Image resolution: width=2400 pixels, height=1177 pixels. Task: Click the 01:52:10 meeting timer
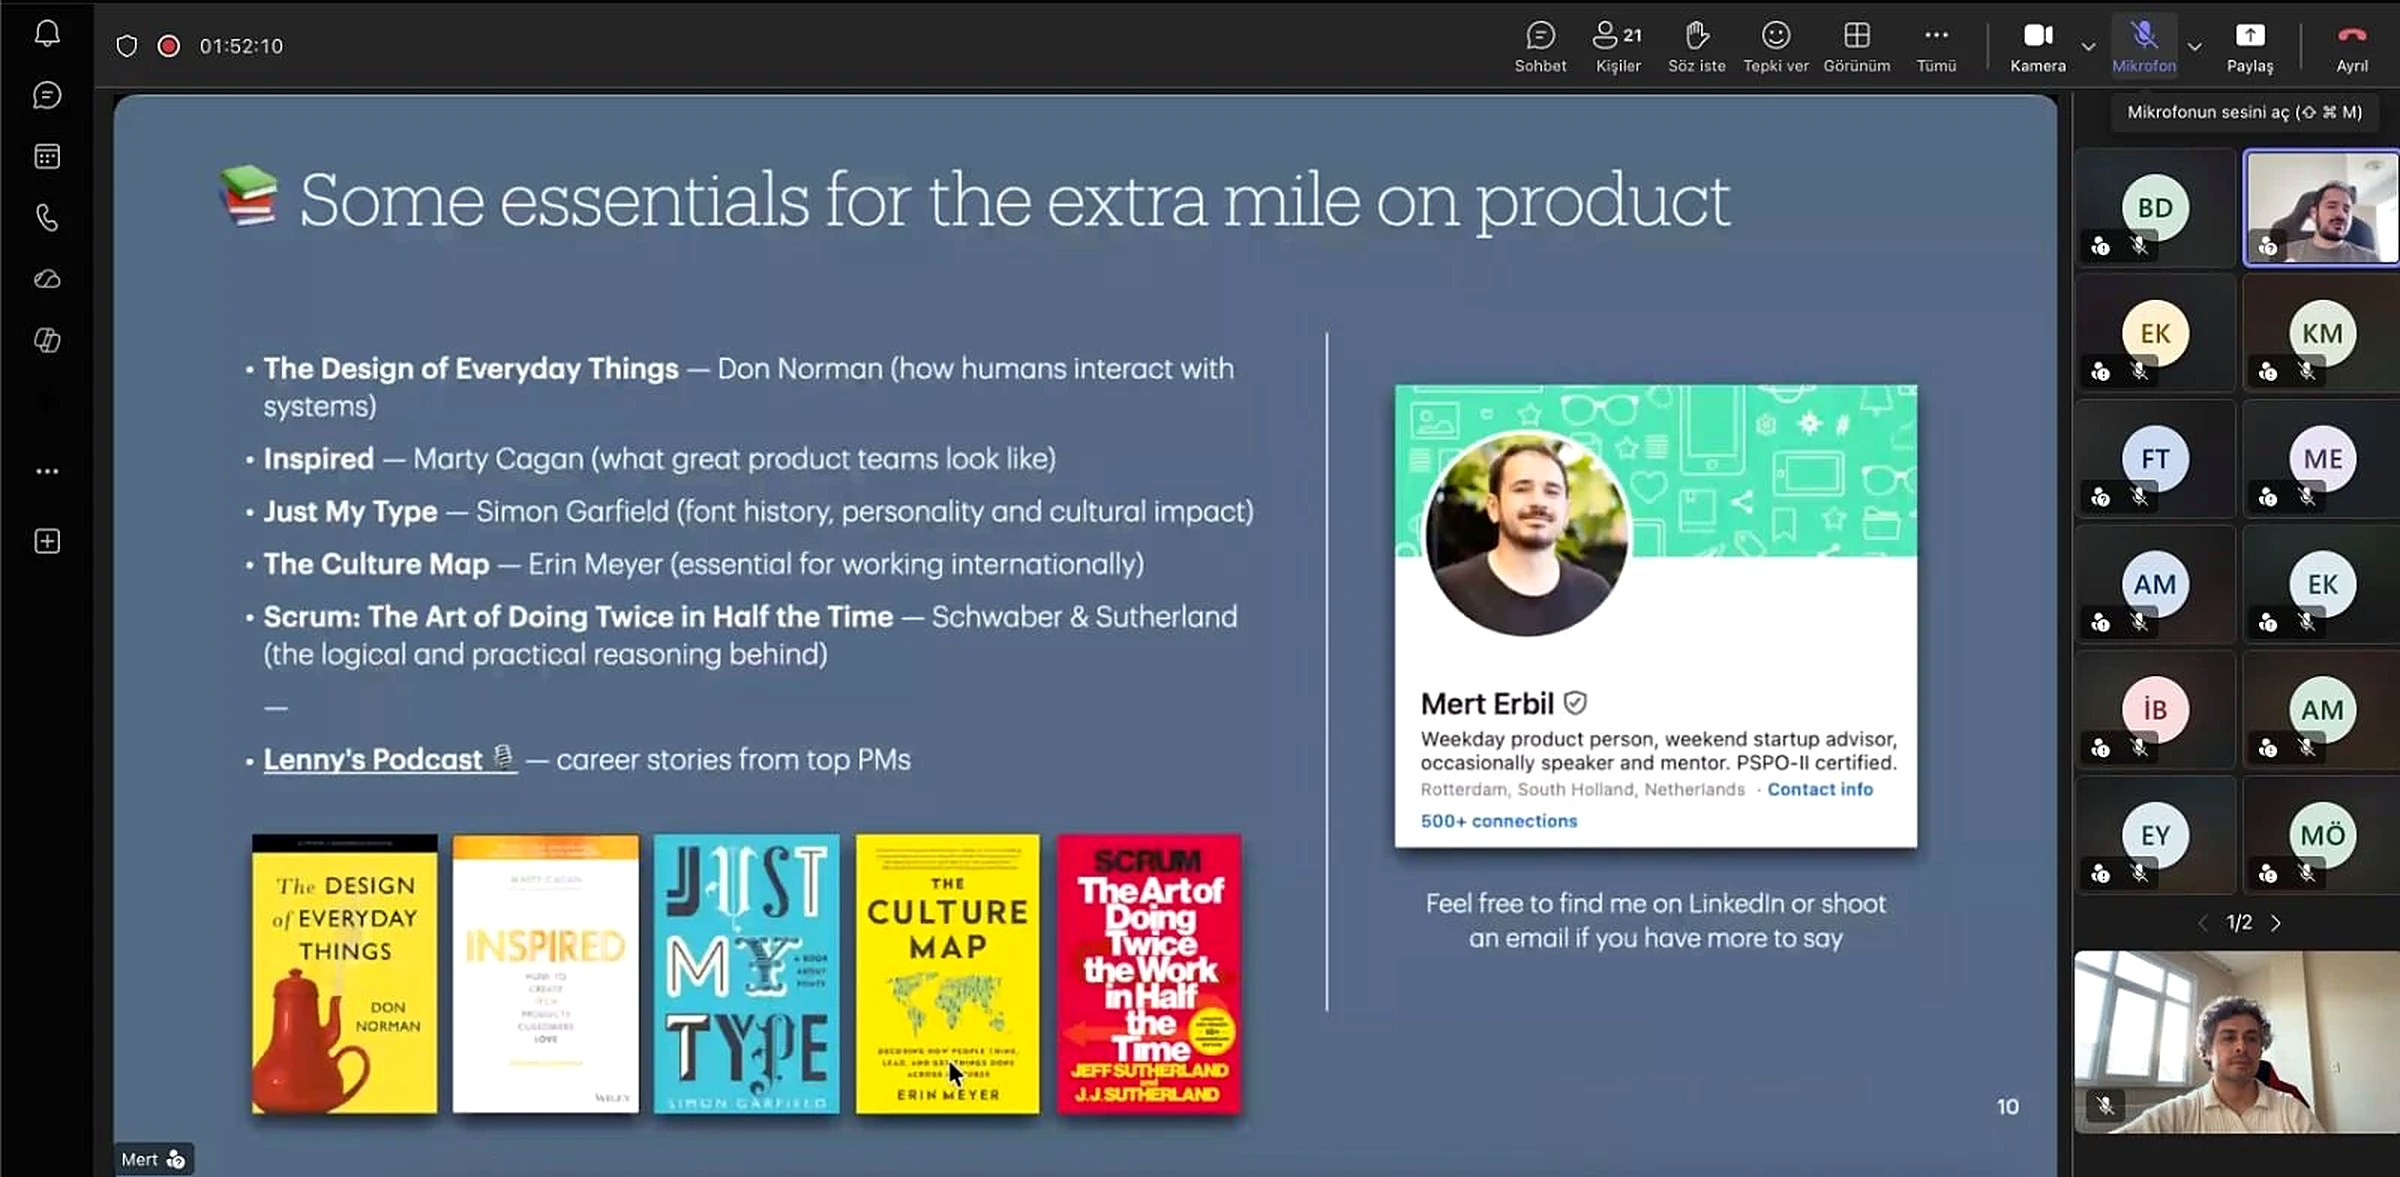(241, 46)
